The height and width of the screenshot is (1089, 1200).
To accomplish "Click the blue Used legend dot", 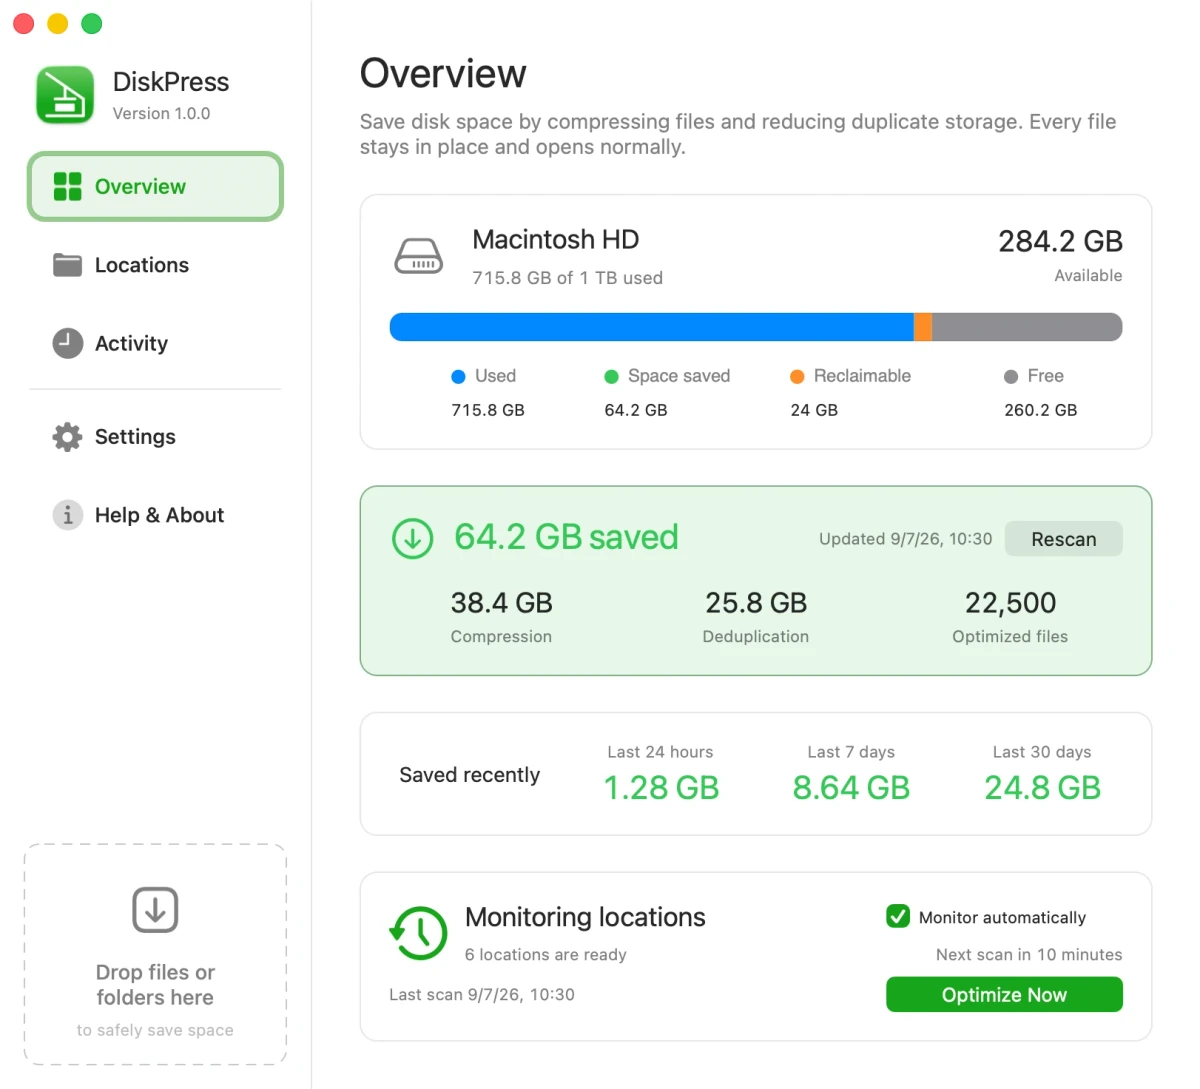I will (458, 377).
